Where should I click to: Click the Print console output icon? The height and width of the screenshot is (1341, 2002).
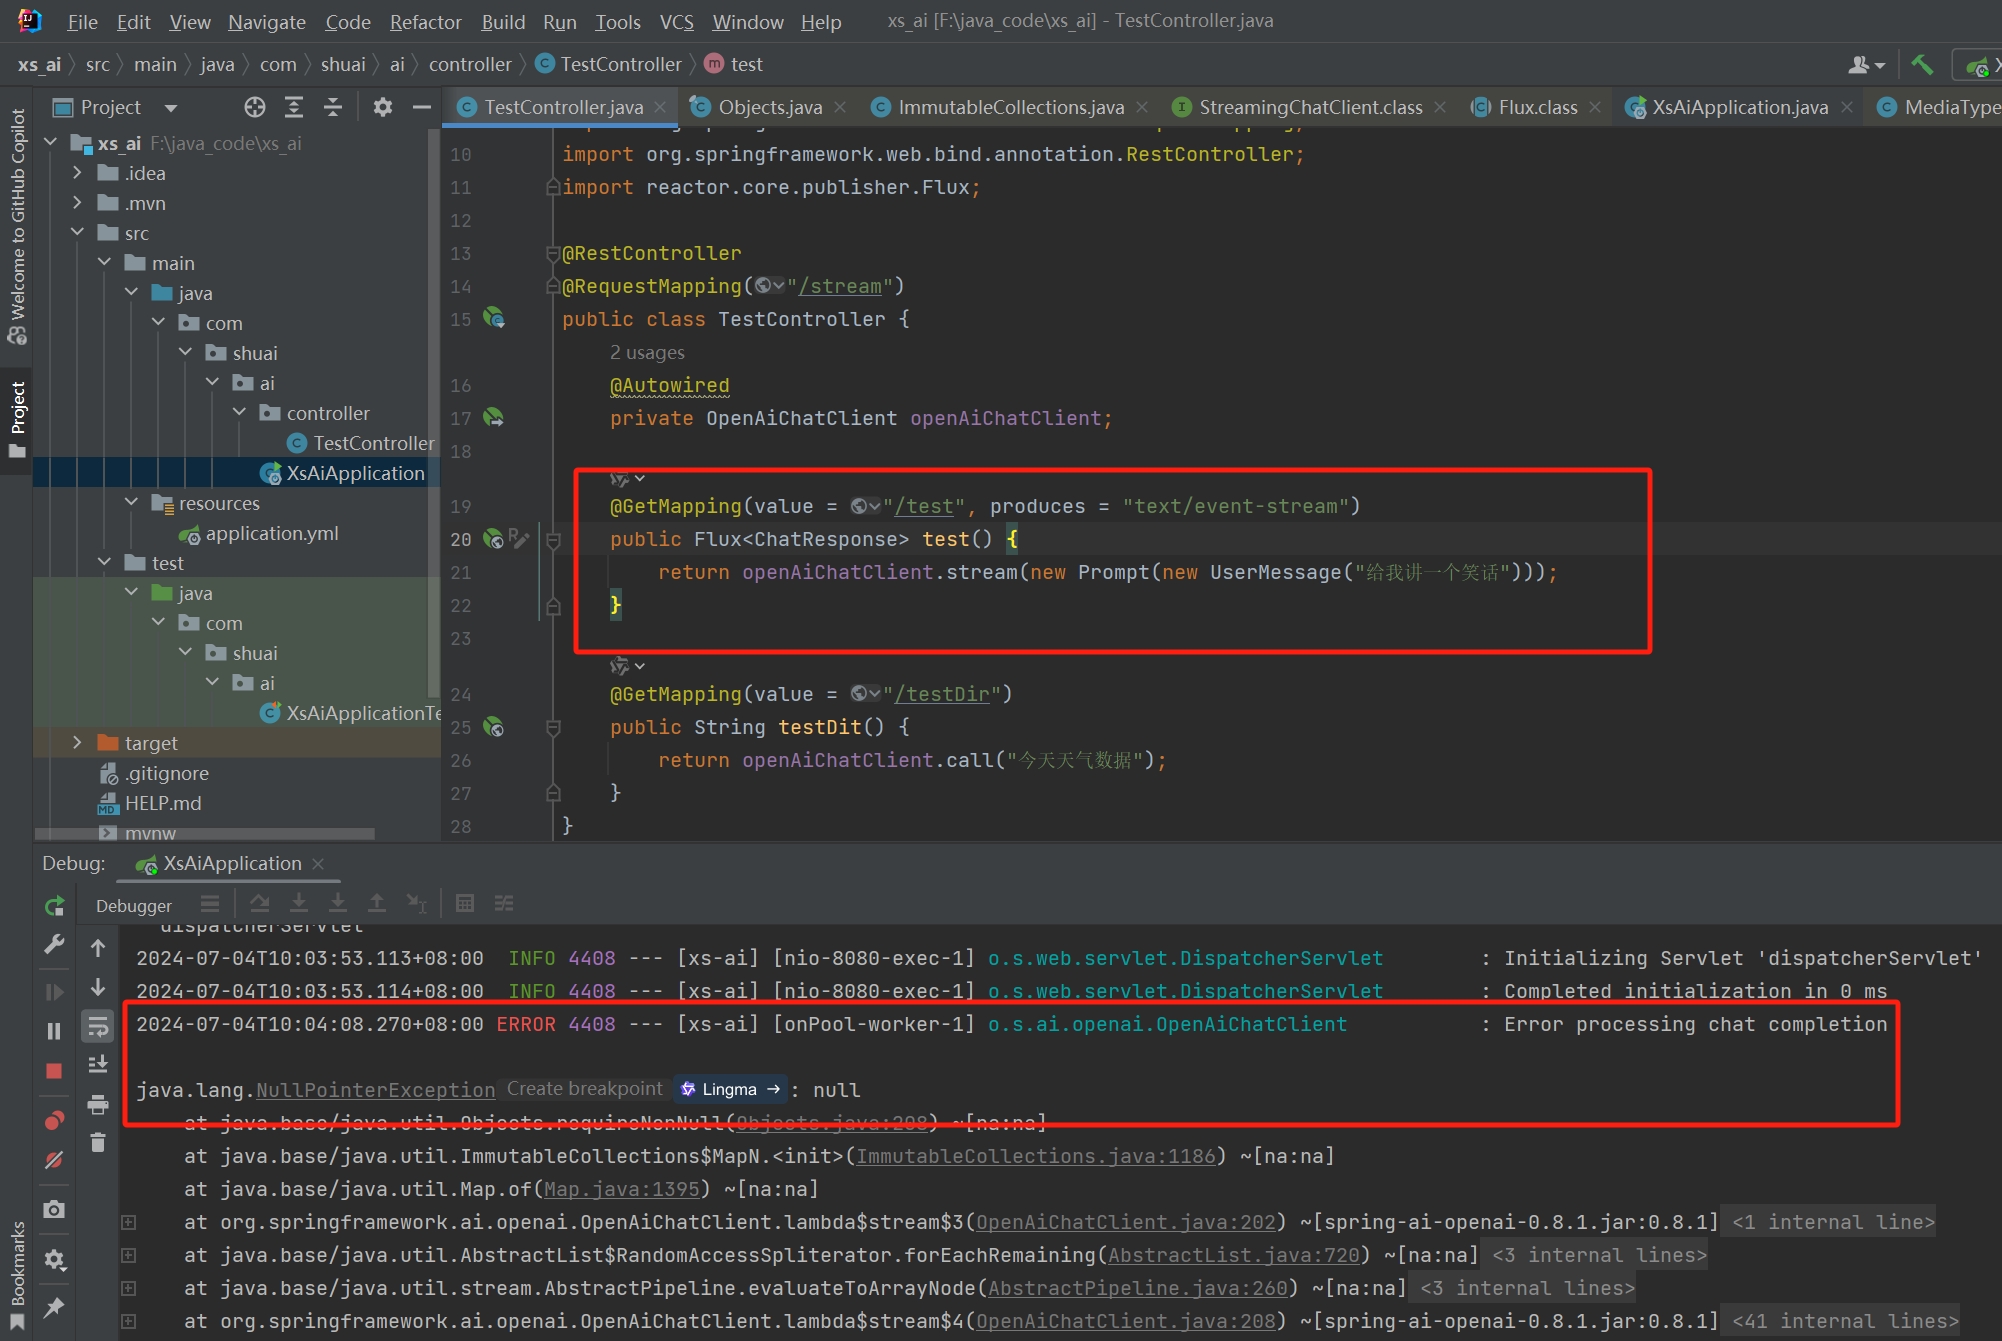tap(98, 1104)
